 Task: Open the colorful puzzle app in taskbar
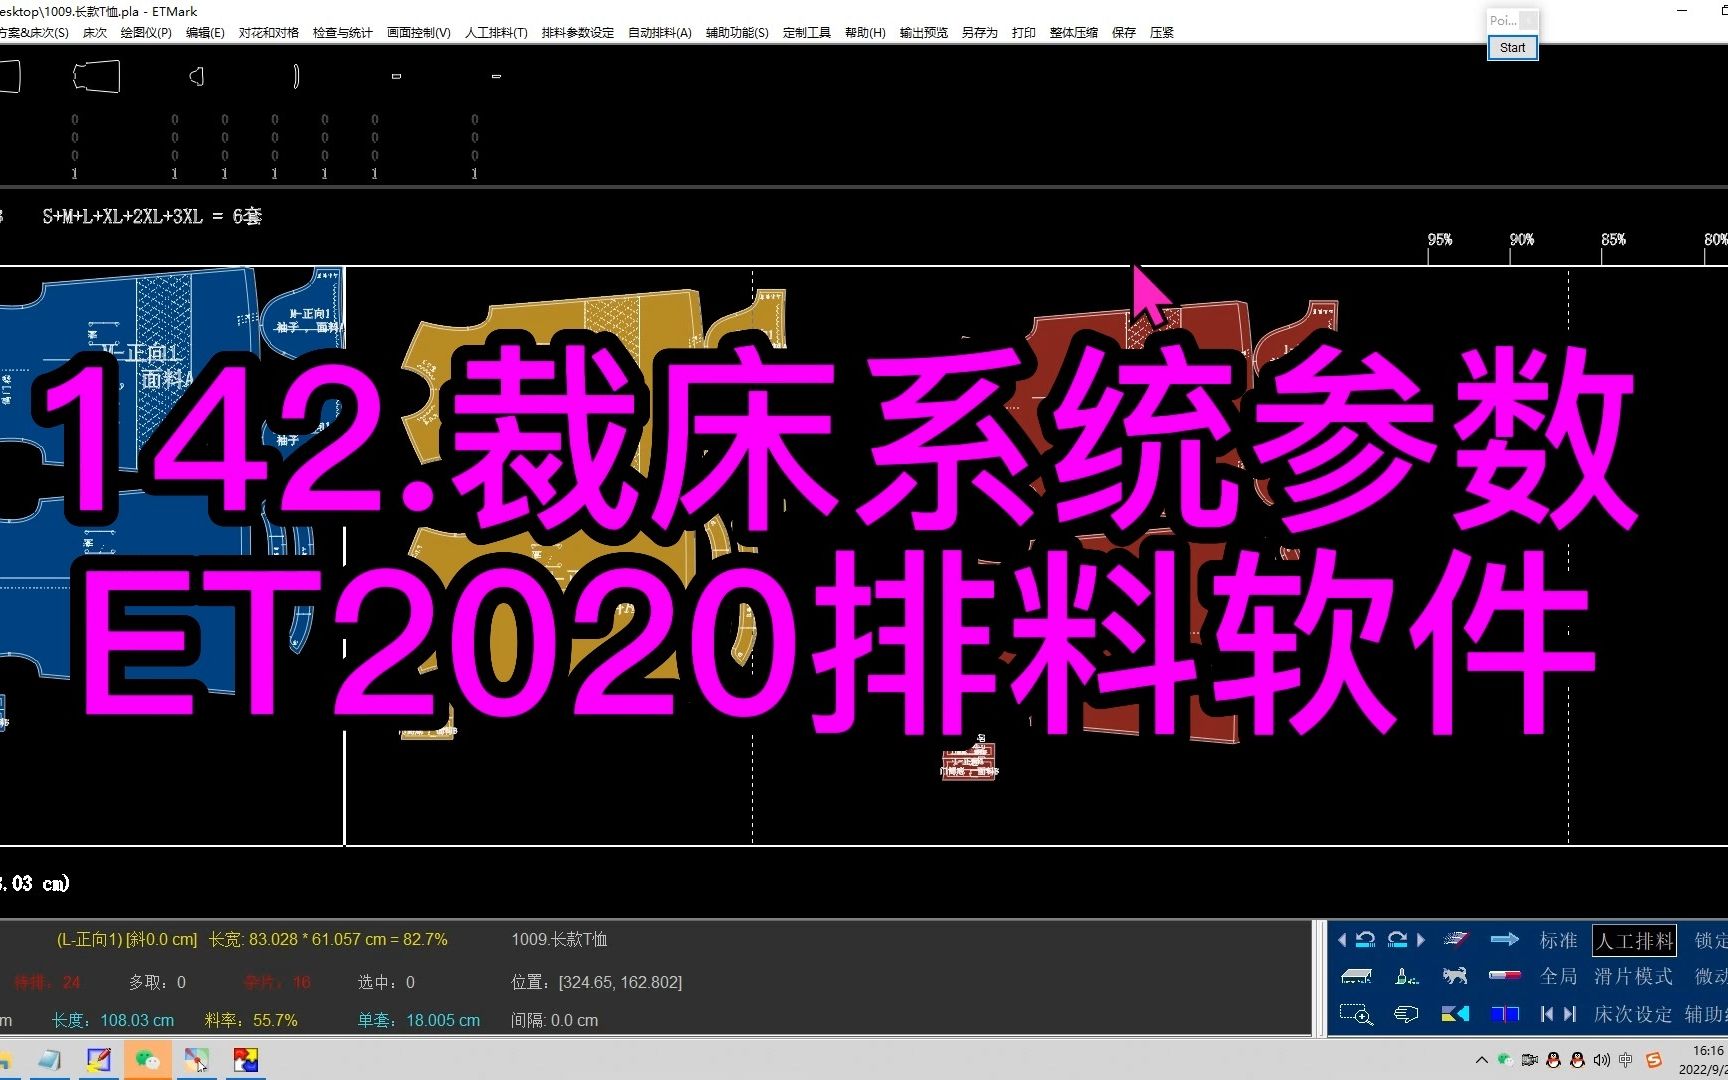pyautogui.click(x=246, y=1060)
